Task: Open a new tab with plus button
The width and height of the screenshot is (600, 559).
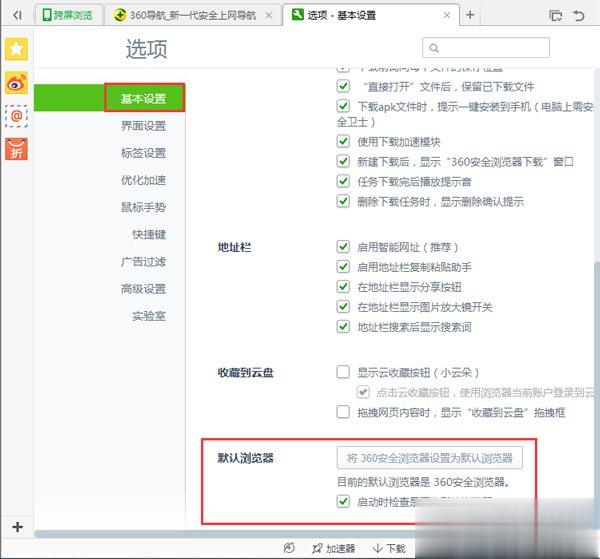Action: [470, 15]
